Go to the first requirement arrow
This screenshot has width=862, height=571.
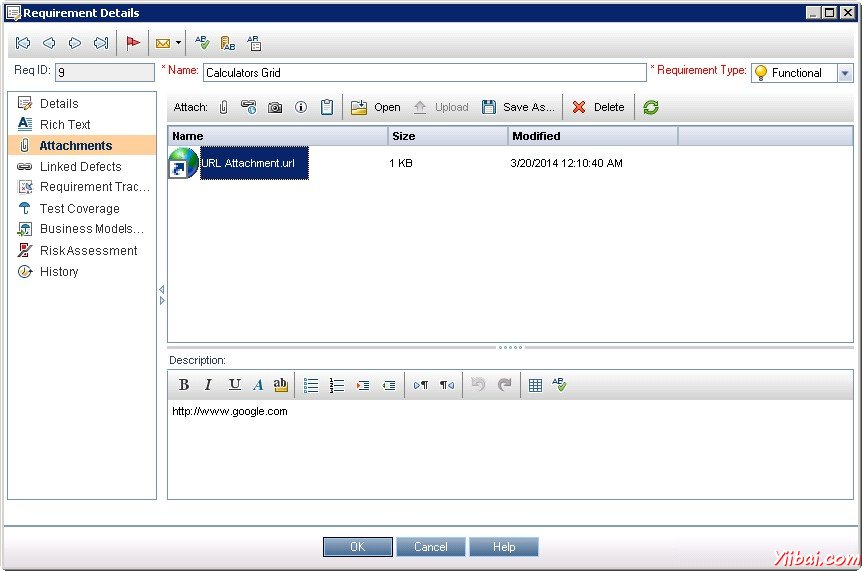tap(23, 43)
